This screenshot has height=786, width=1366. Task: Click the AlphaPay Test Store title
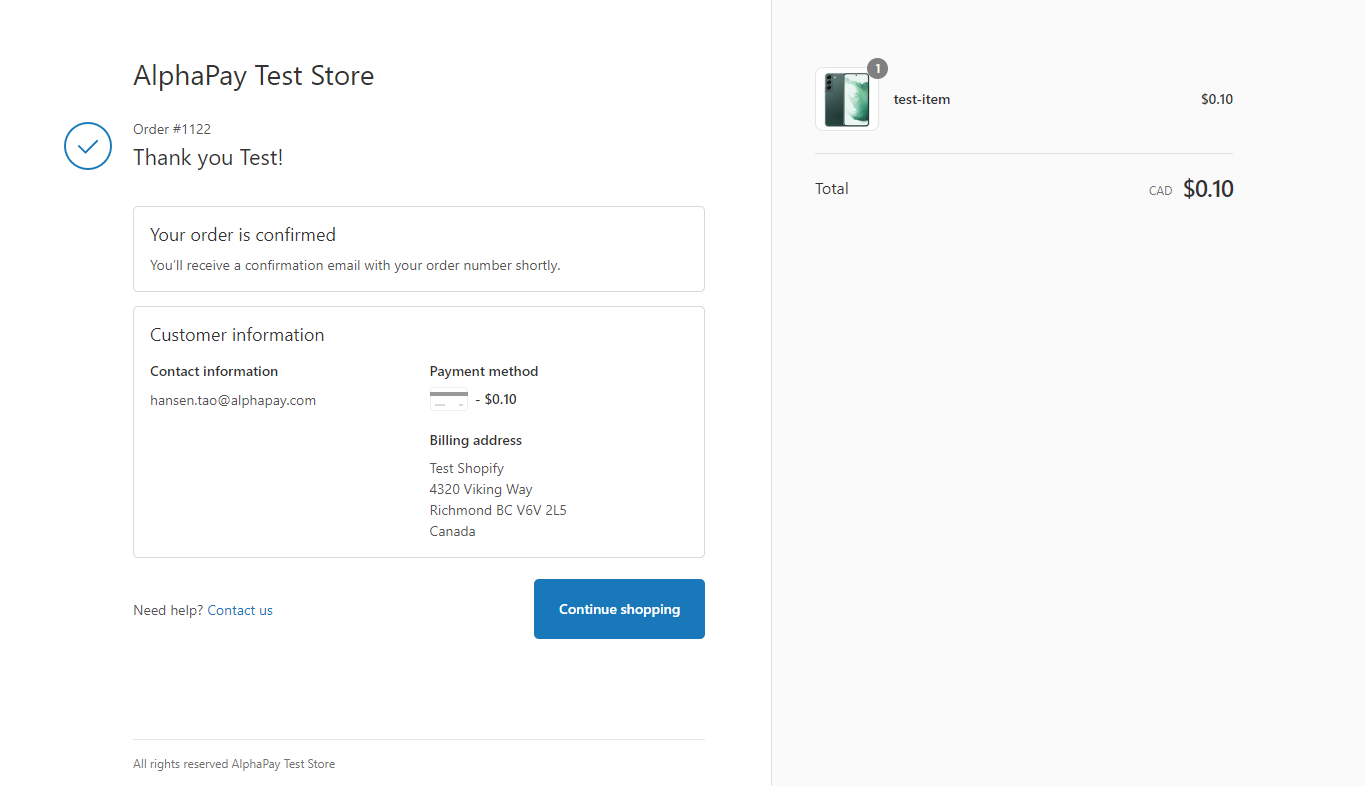254,76
